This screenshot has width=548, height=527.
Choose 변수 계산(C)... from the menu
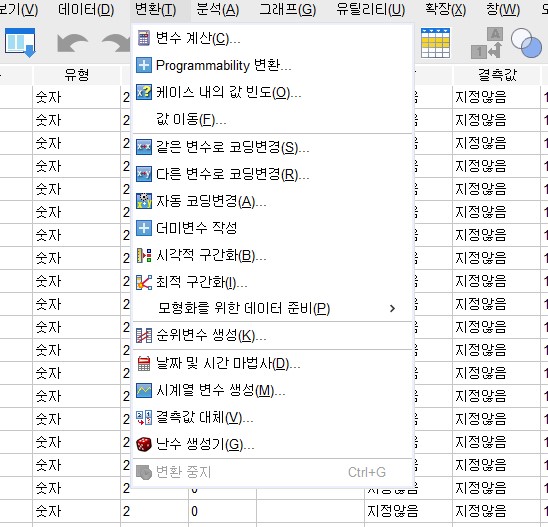point(273,38)
